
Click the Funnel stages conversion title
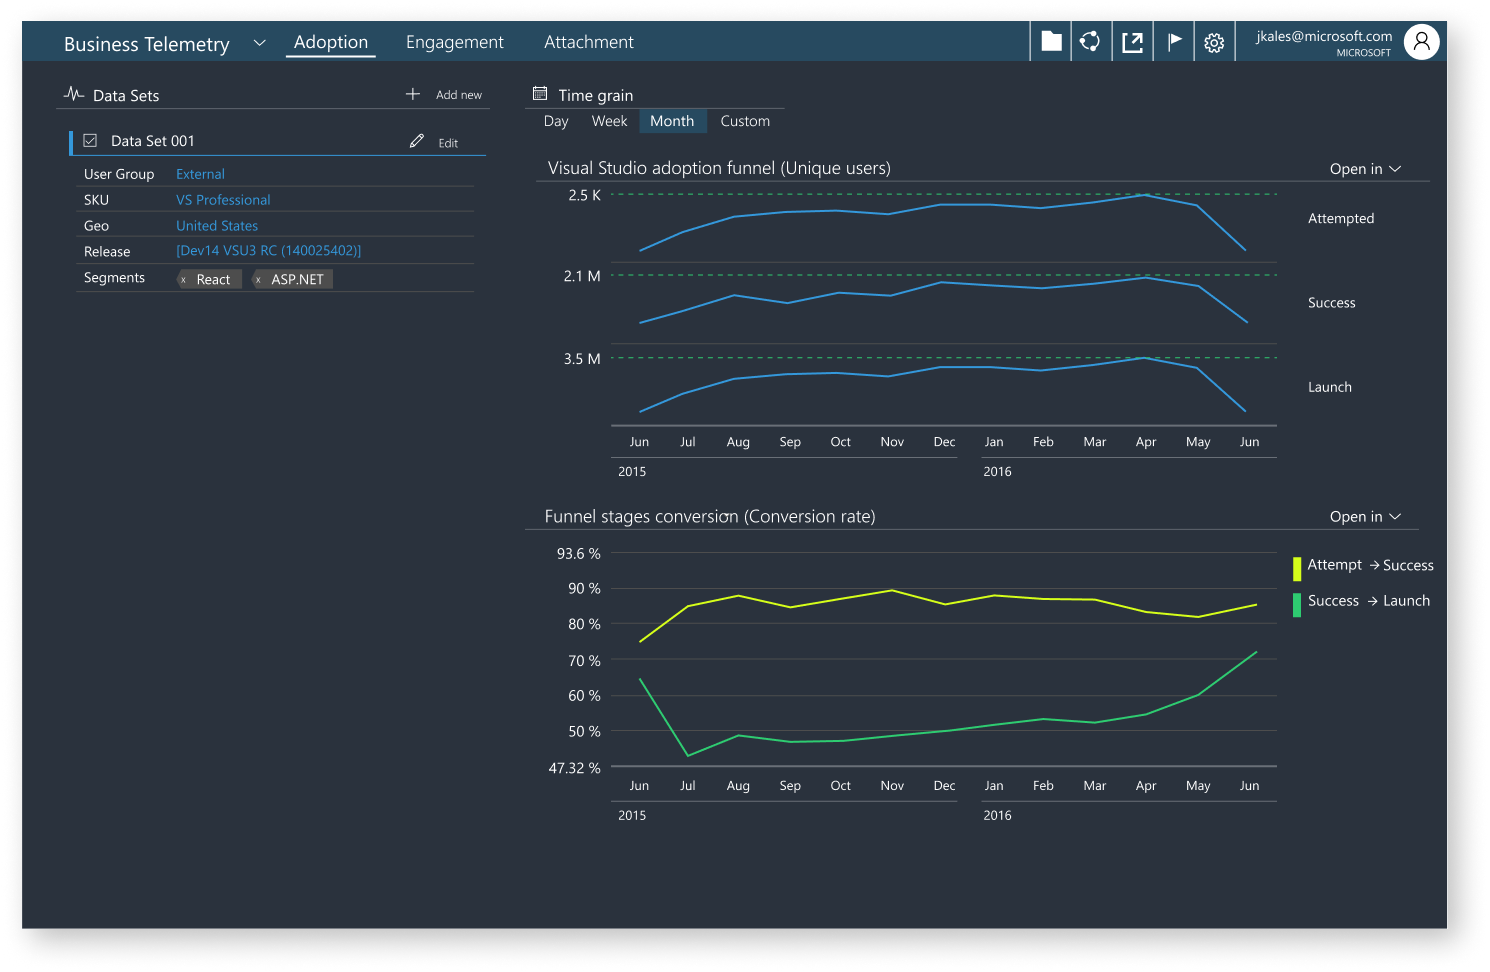click(x=710, y=517)
